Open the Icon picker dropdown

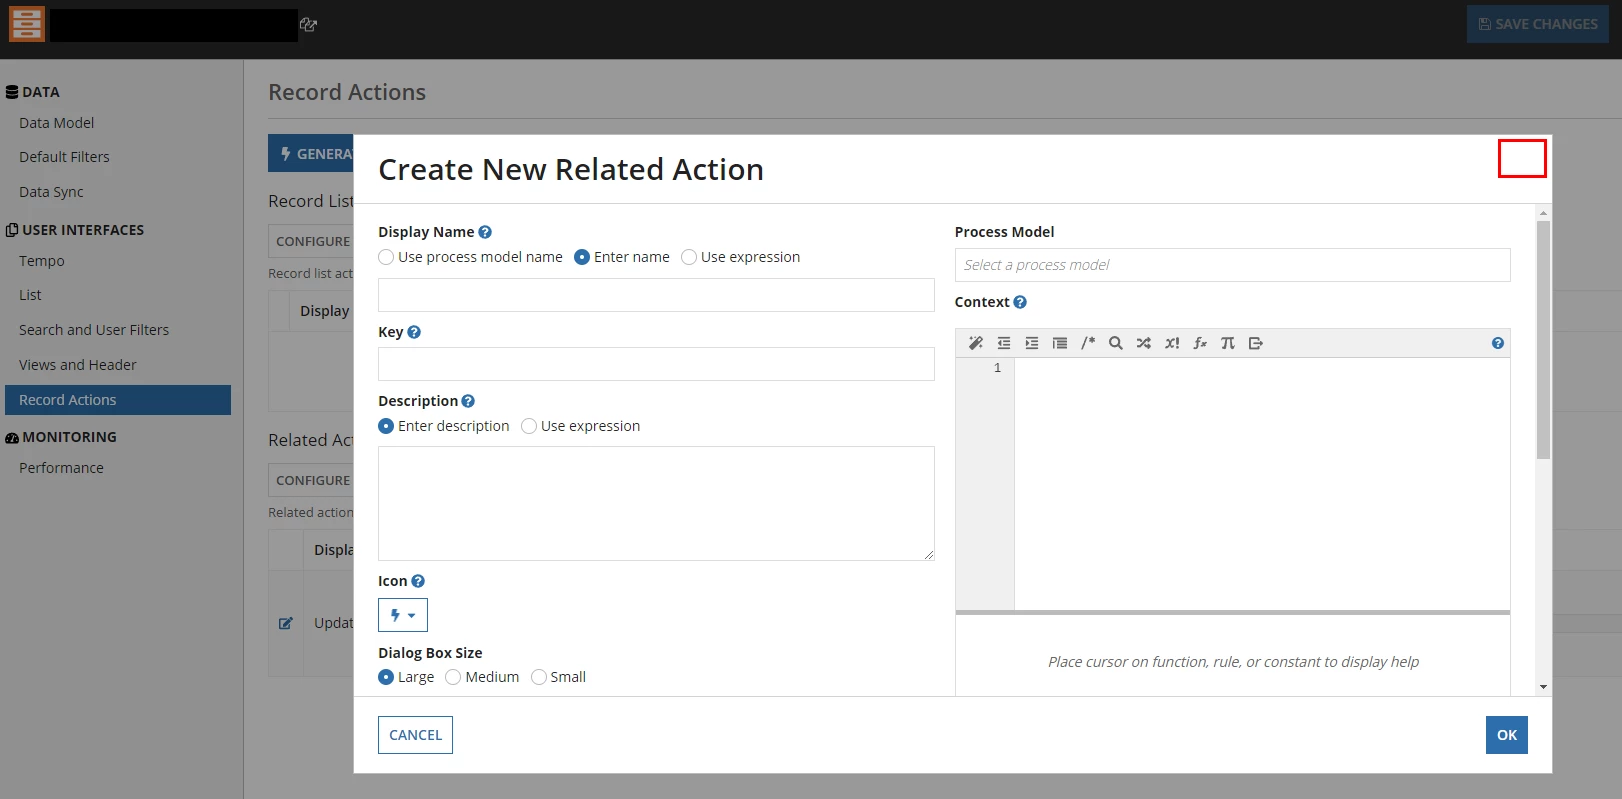[x=403, y=615]
